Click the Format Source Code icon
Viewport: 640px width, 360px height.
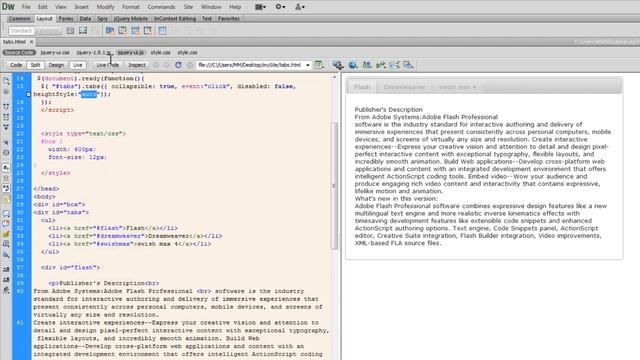[6, 290]
